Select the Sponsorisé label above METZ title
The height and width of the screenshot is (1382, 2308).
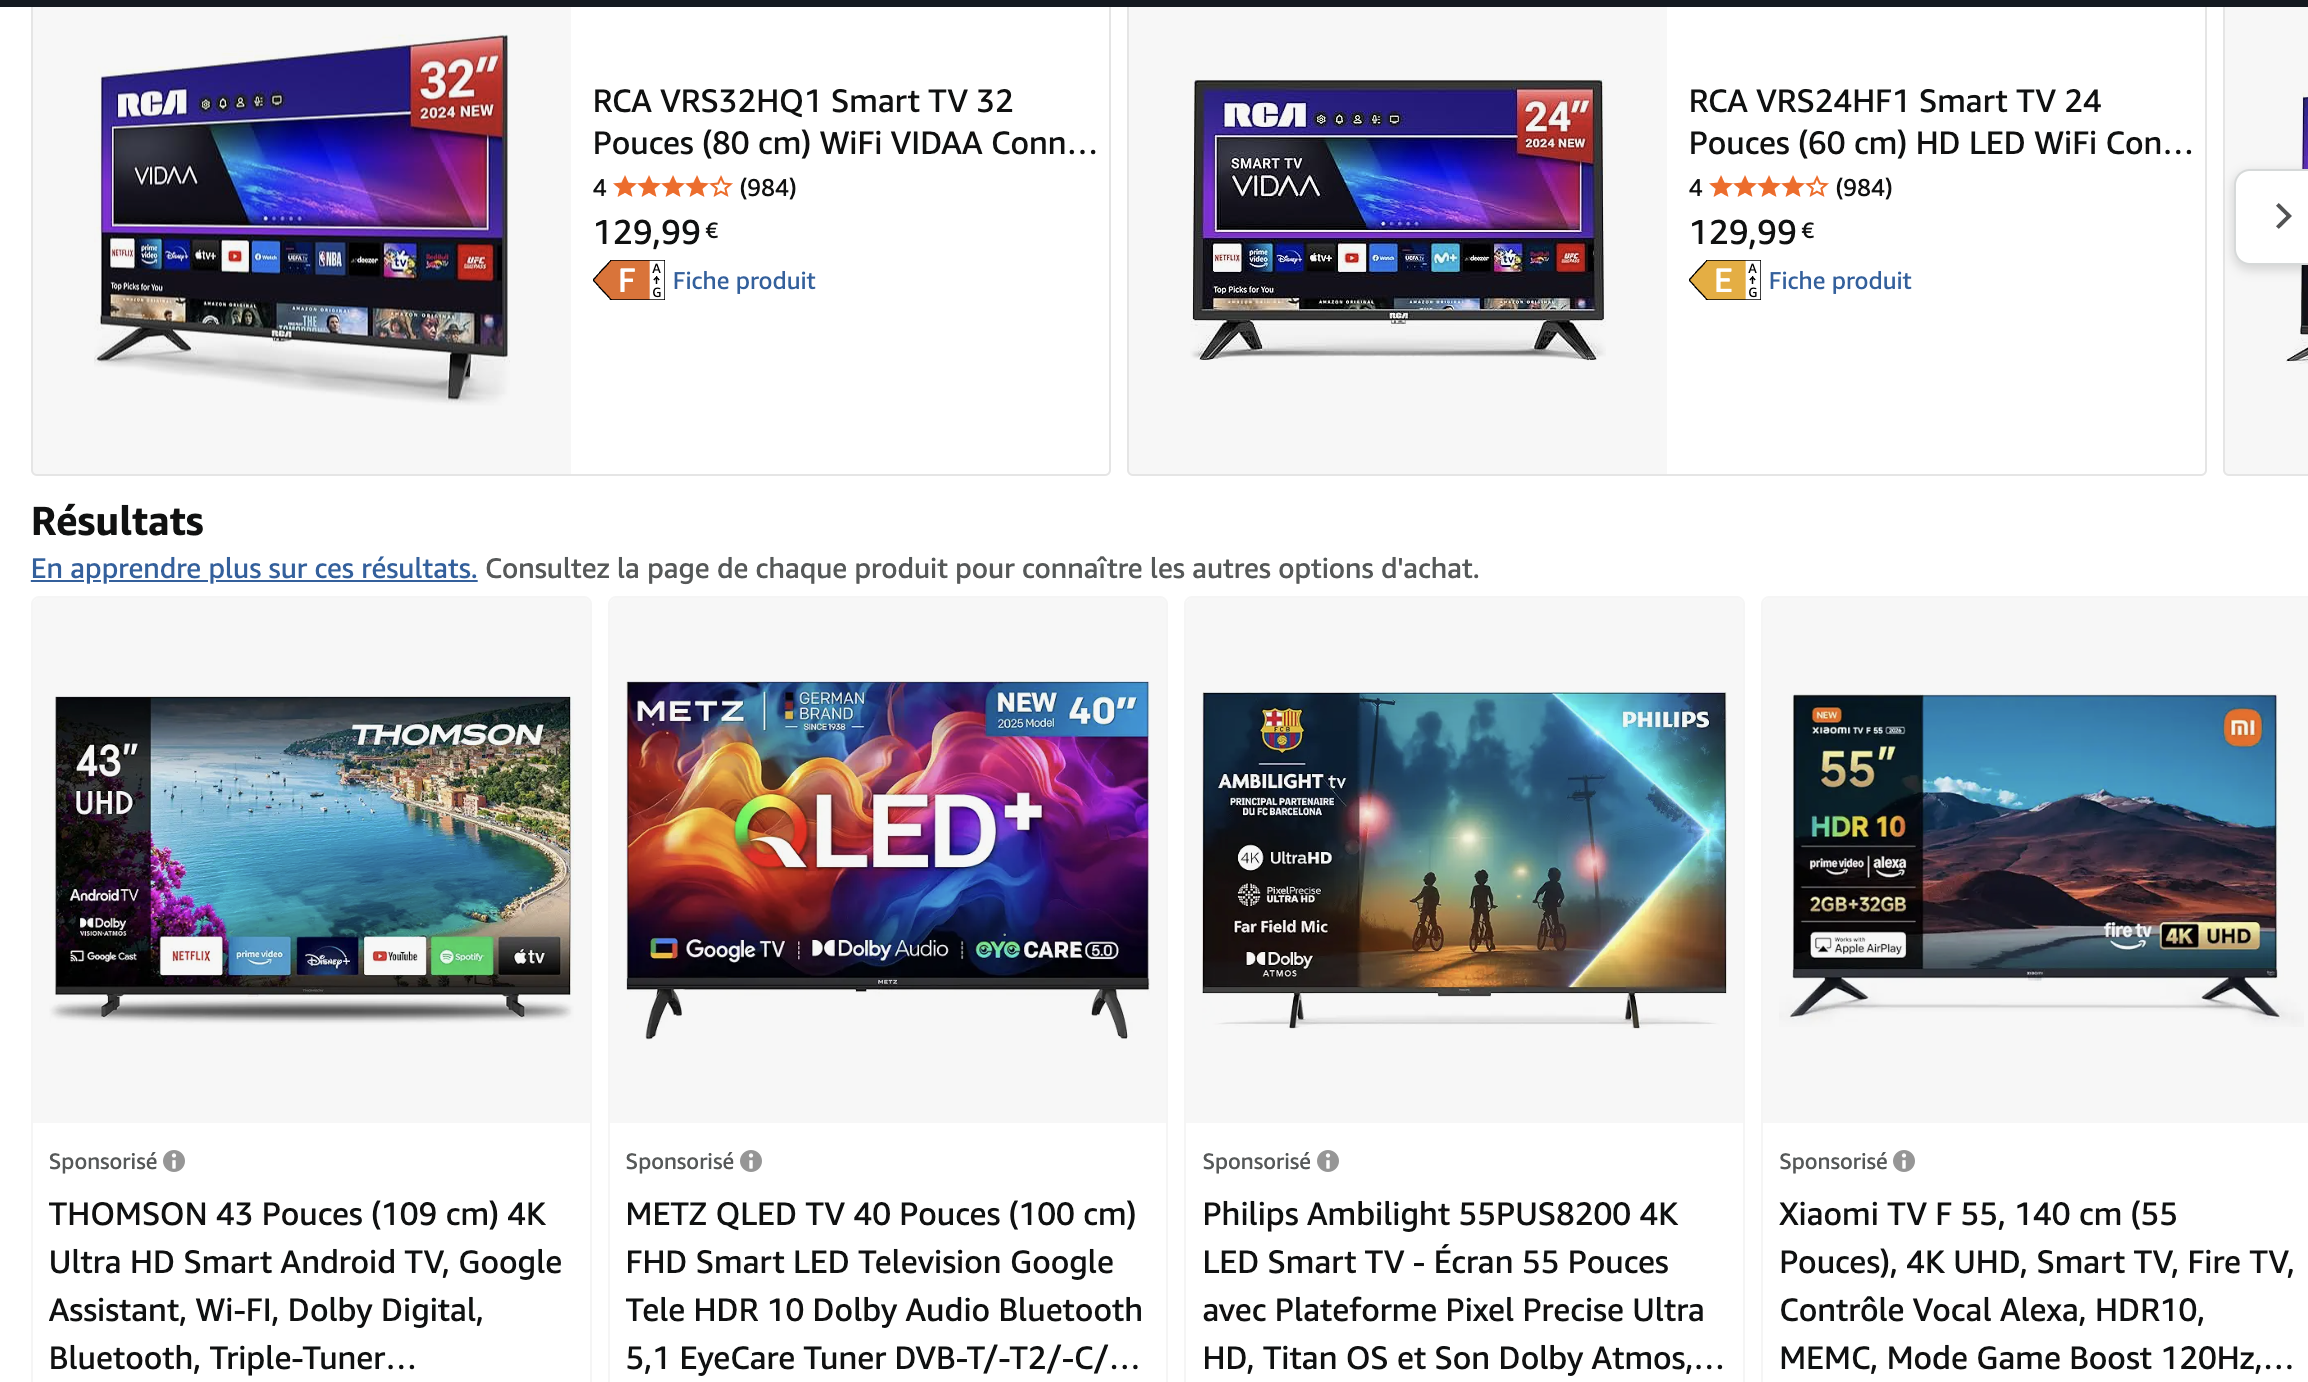tap(680, 1161)
